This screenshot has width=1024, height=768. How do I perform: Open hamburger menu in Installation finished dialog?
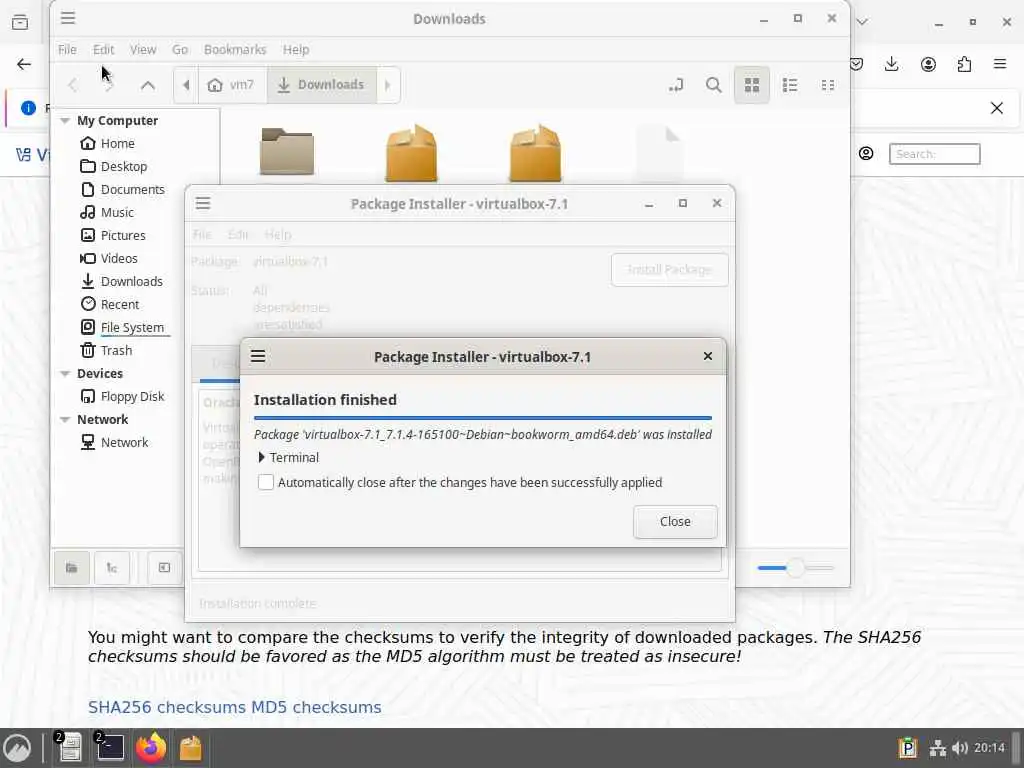point(258,356)
